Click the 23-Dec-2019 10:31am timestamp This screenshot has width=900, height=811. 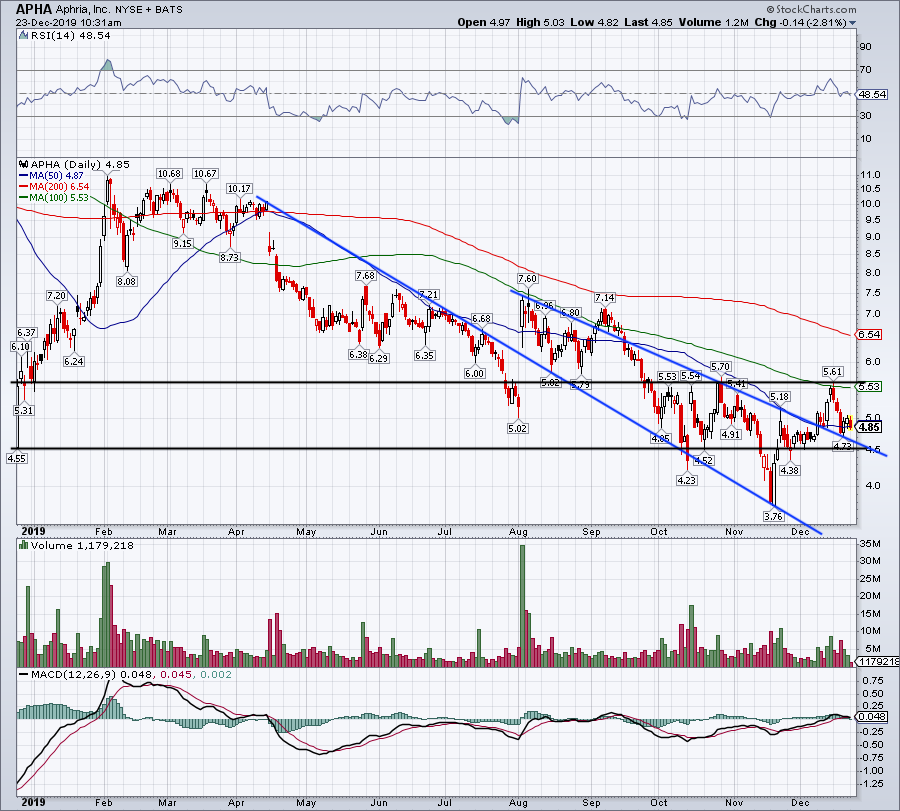[x=68, y=23]
